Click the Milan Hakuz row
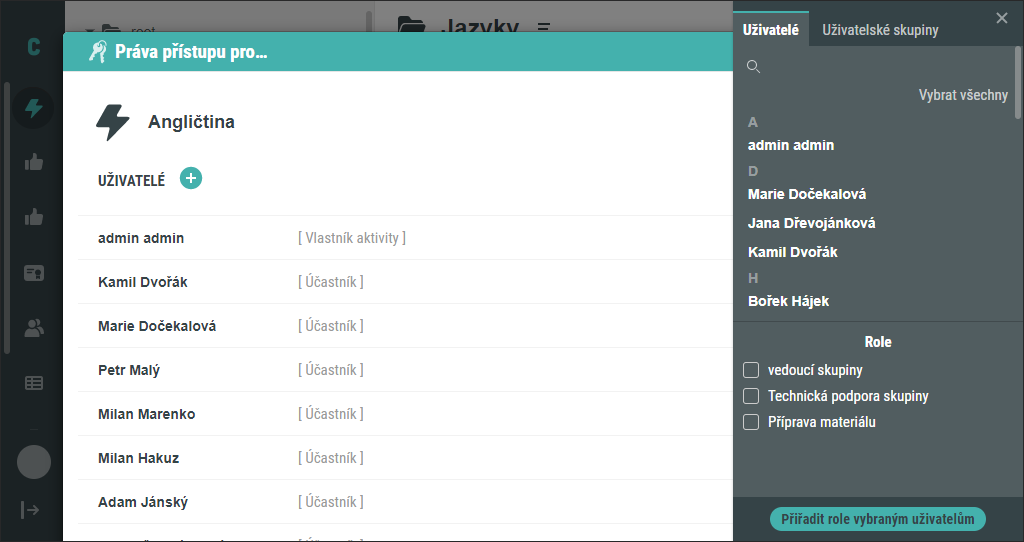This screenshot has width=1024, height=542. pyautogui.click(x=406, y=458)
